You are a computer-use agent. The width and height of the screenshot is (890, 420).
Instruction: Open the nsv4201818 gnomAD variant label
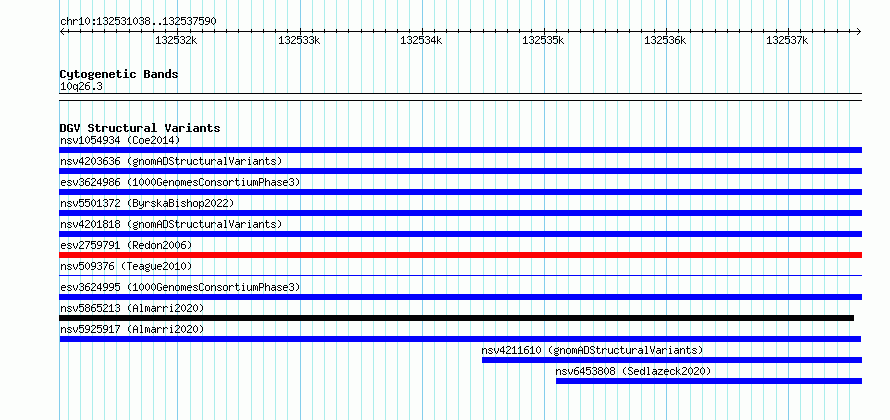[171, 224]
